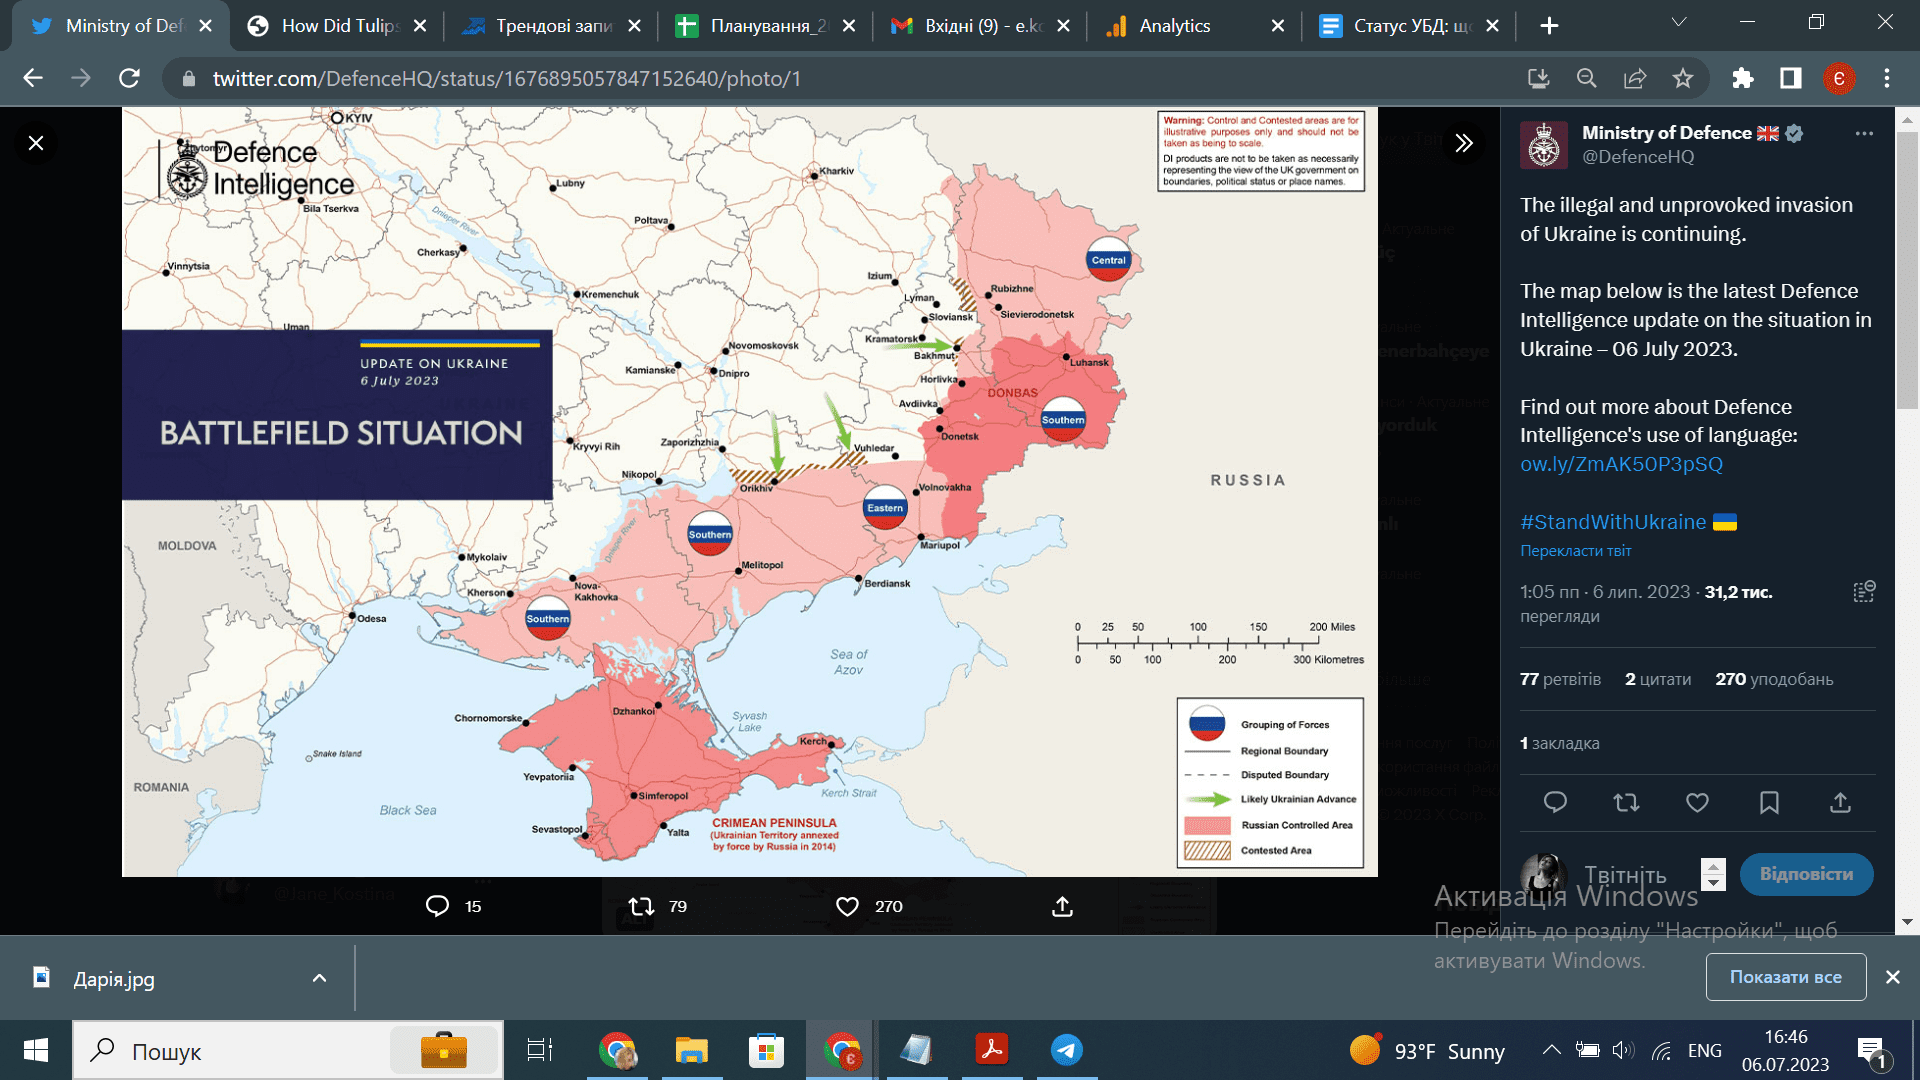Toggle the browser side panel icon
1920x1080 pixels.
[1791, 78]
